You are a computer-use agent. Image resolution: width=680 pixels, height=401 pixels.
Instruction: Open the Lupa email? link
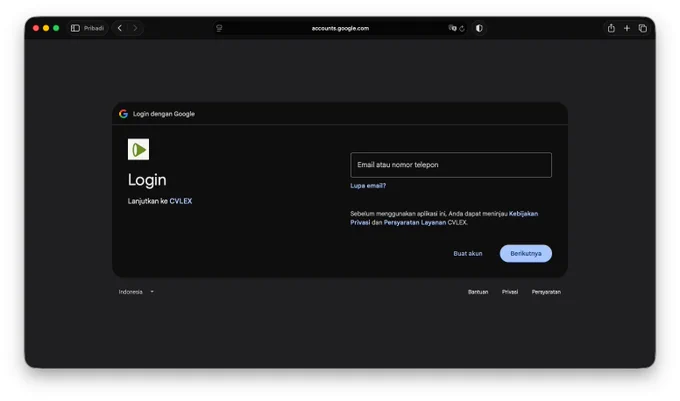tap(368, 186)
